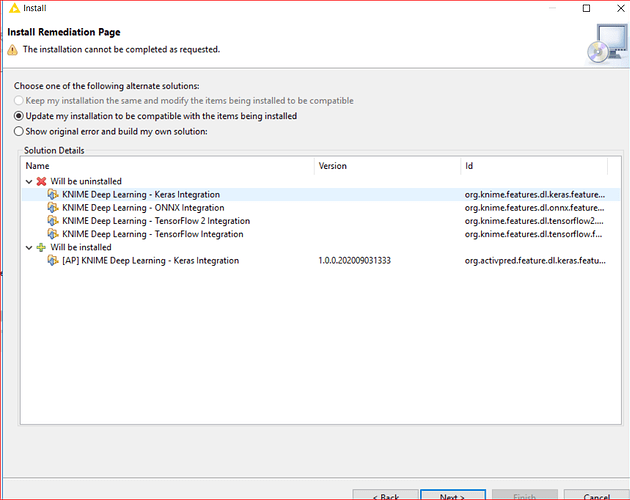630x500 pixels.
Task: Click the Version column header
Action: tap(387, 166)
